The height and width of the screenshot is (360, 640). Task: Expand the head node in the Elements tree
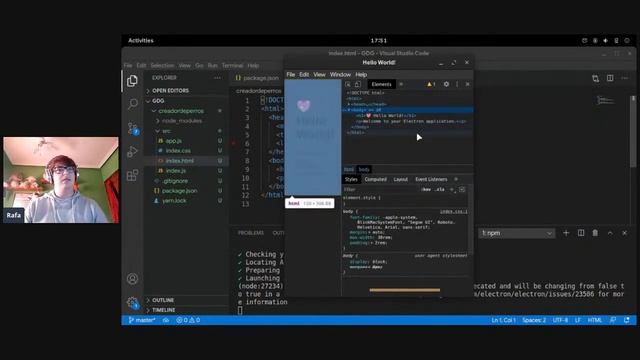(349, 104)
